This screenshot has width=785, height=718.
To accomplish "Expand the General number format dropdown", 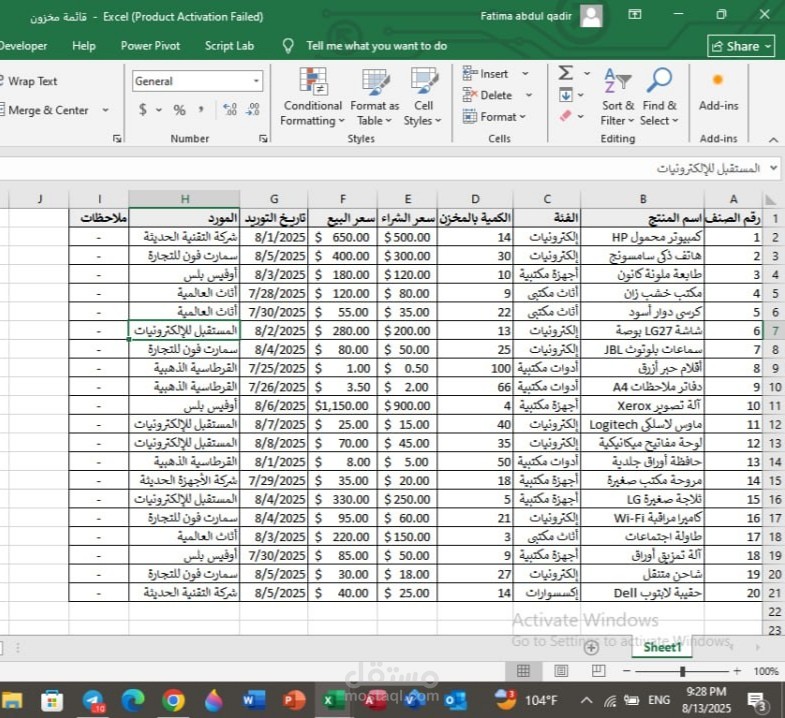I will [256, 81].
